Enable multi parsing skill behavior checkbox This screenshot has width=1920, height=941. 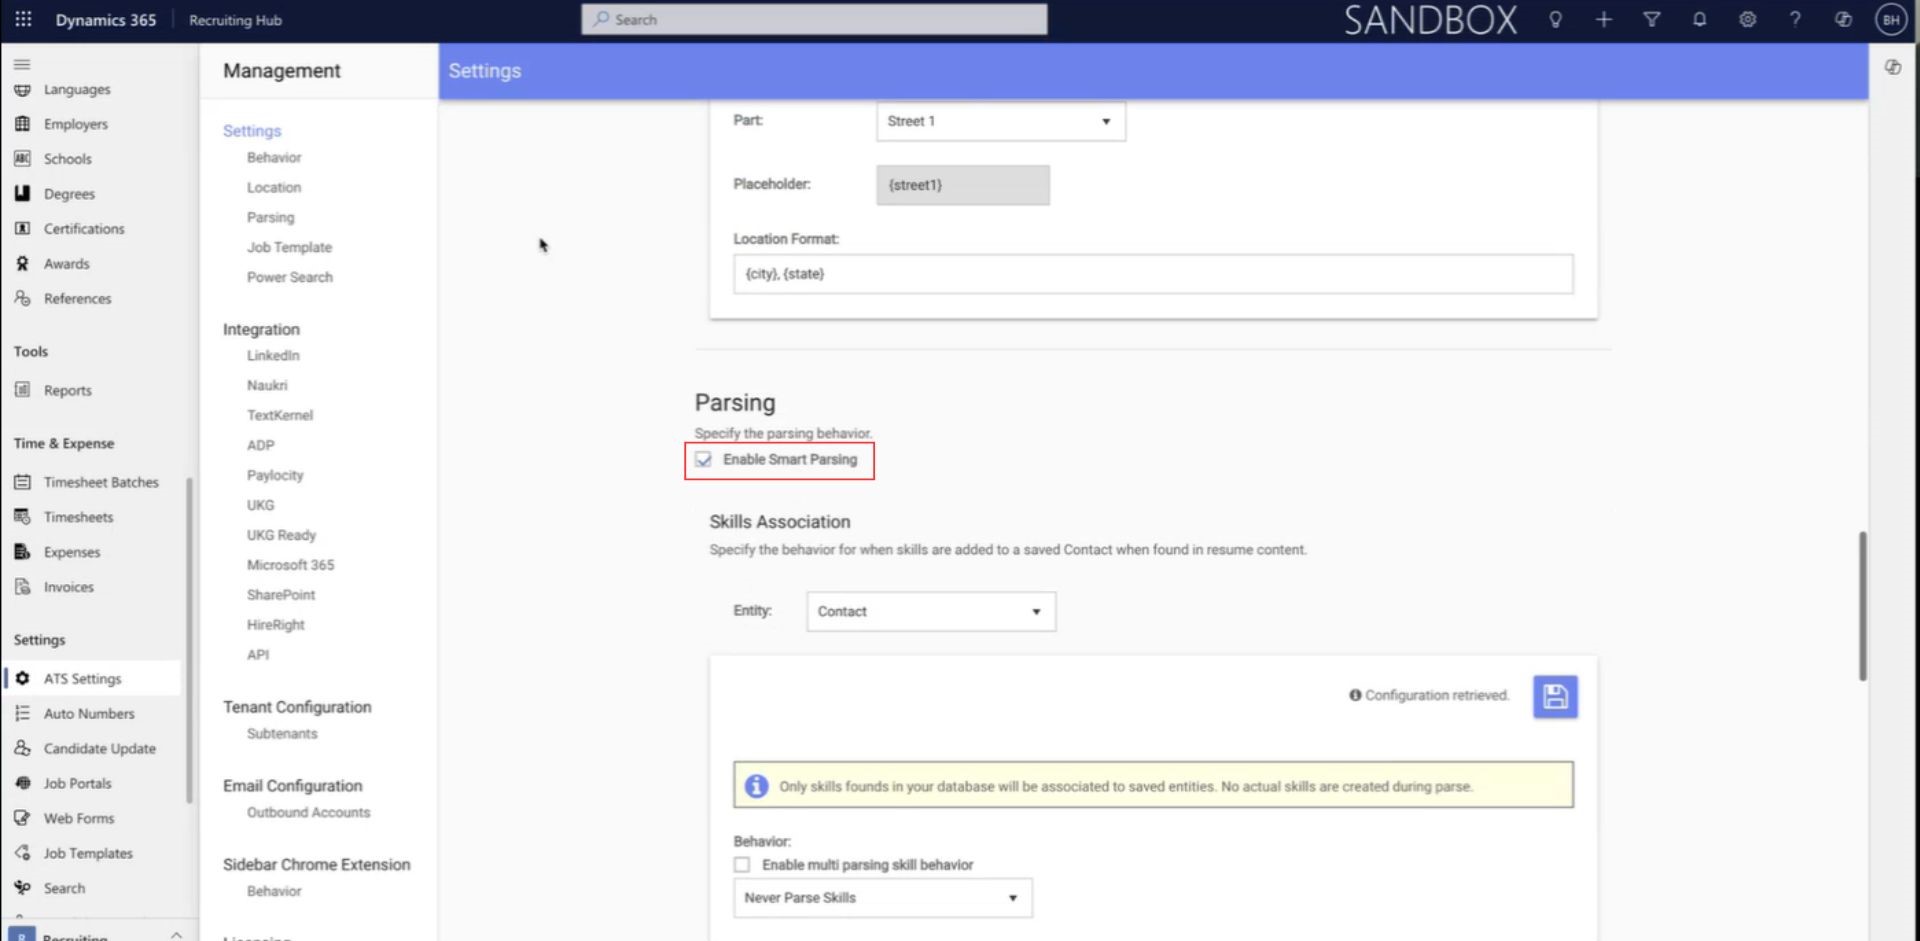click(742, 865)
